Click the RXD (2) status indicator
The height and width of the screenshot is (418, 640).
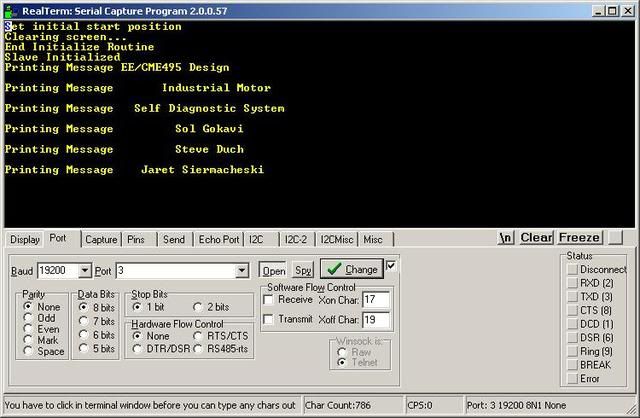click(573, 283)
